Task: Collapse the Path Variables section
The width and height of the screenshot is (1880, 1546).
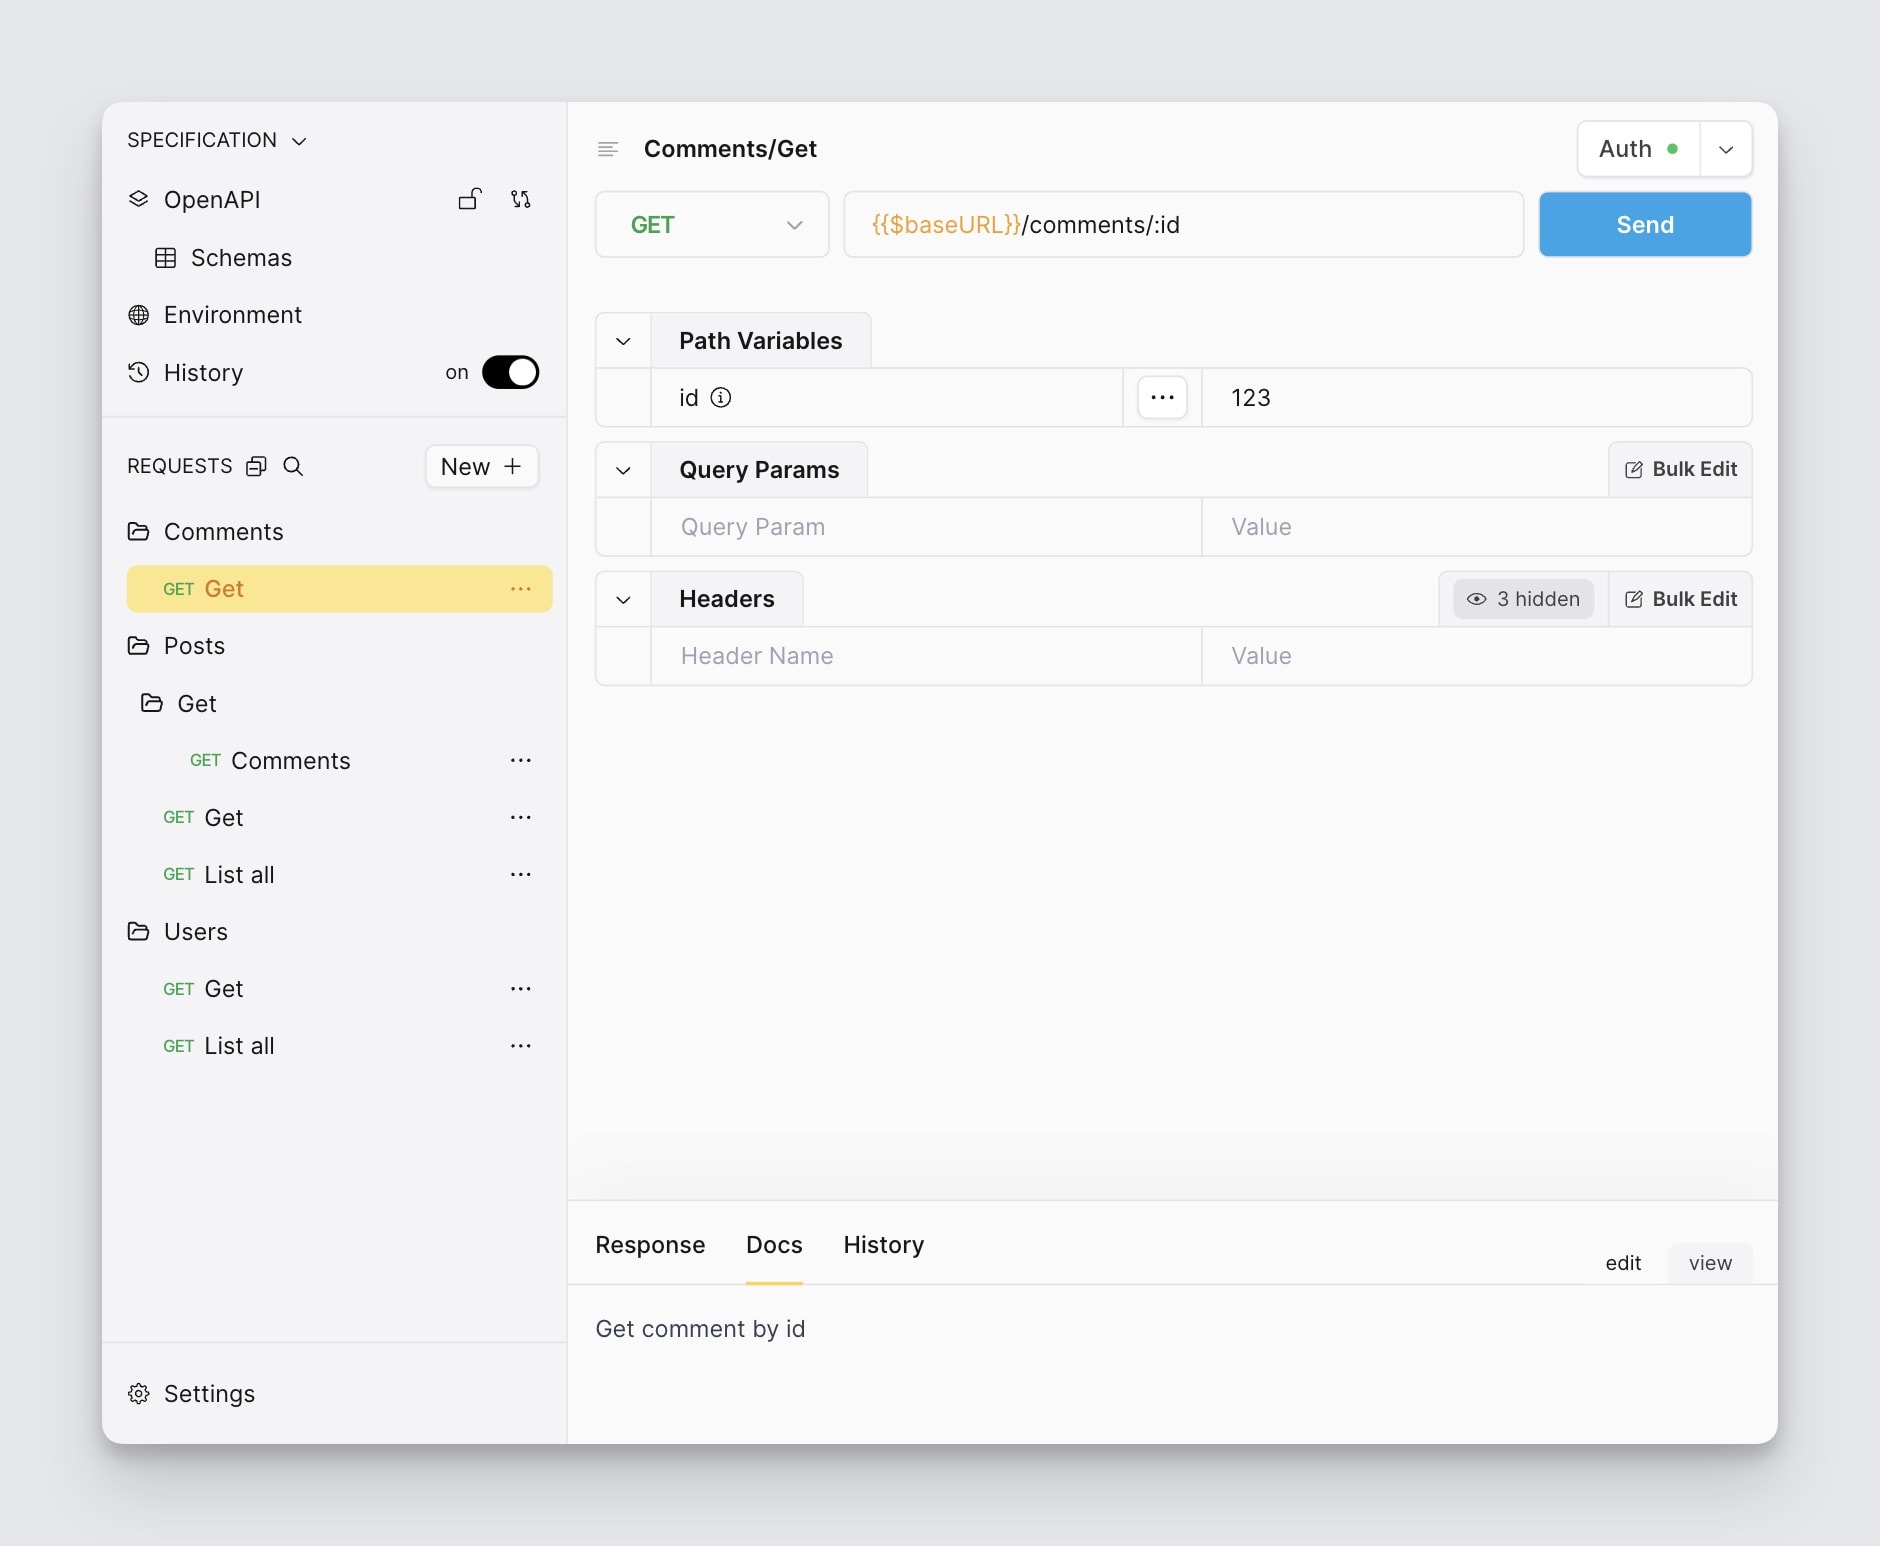Action: pyautogui.click(x=623, y=341)
